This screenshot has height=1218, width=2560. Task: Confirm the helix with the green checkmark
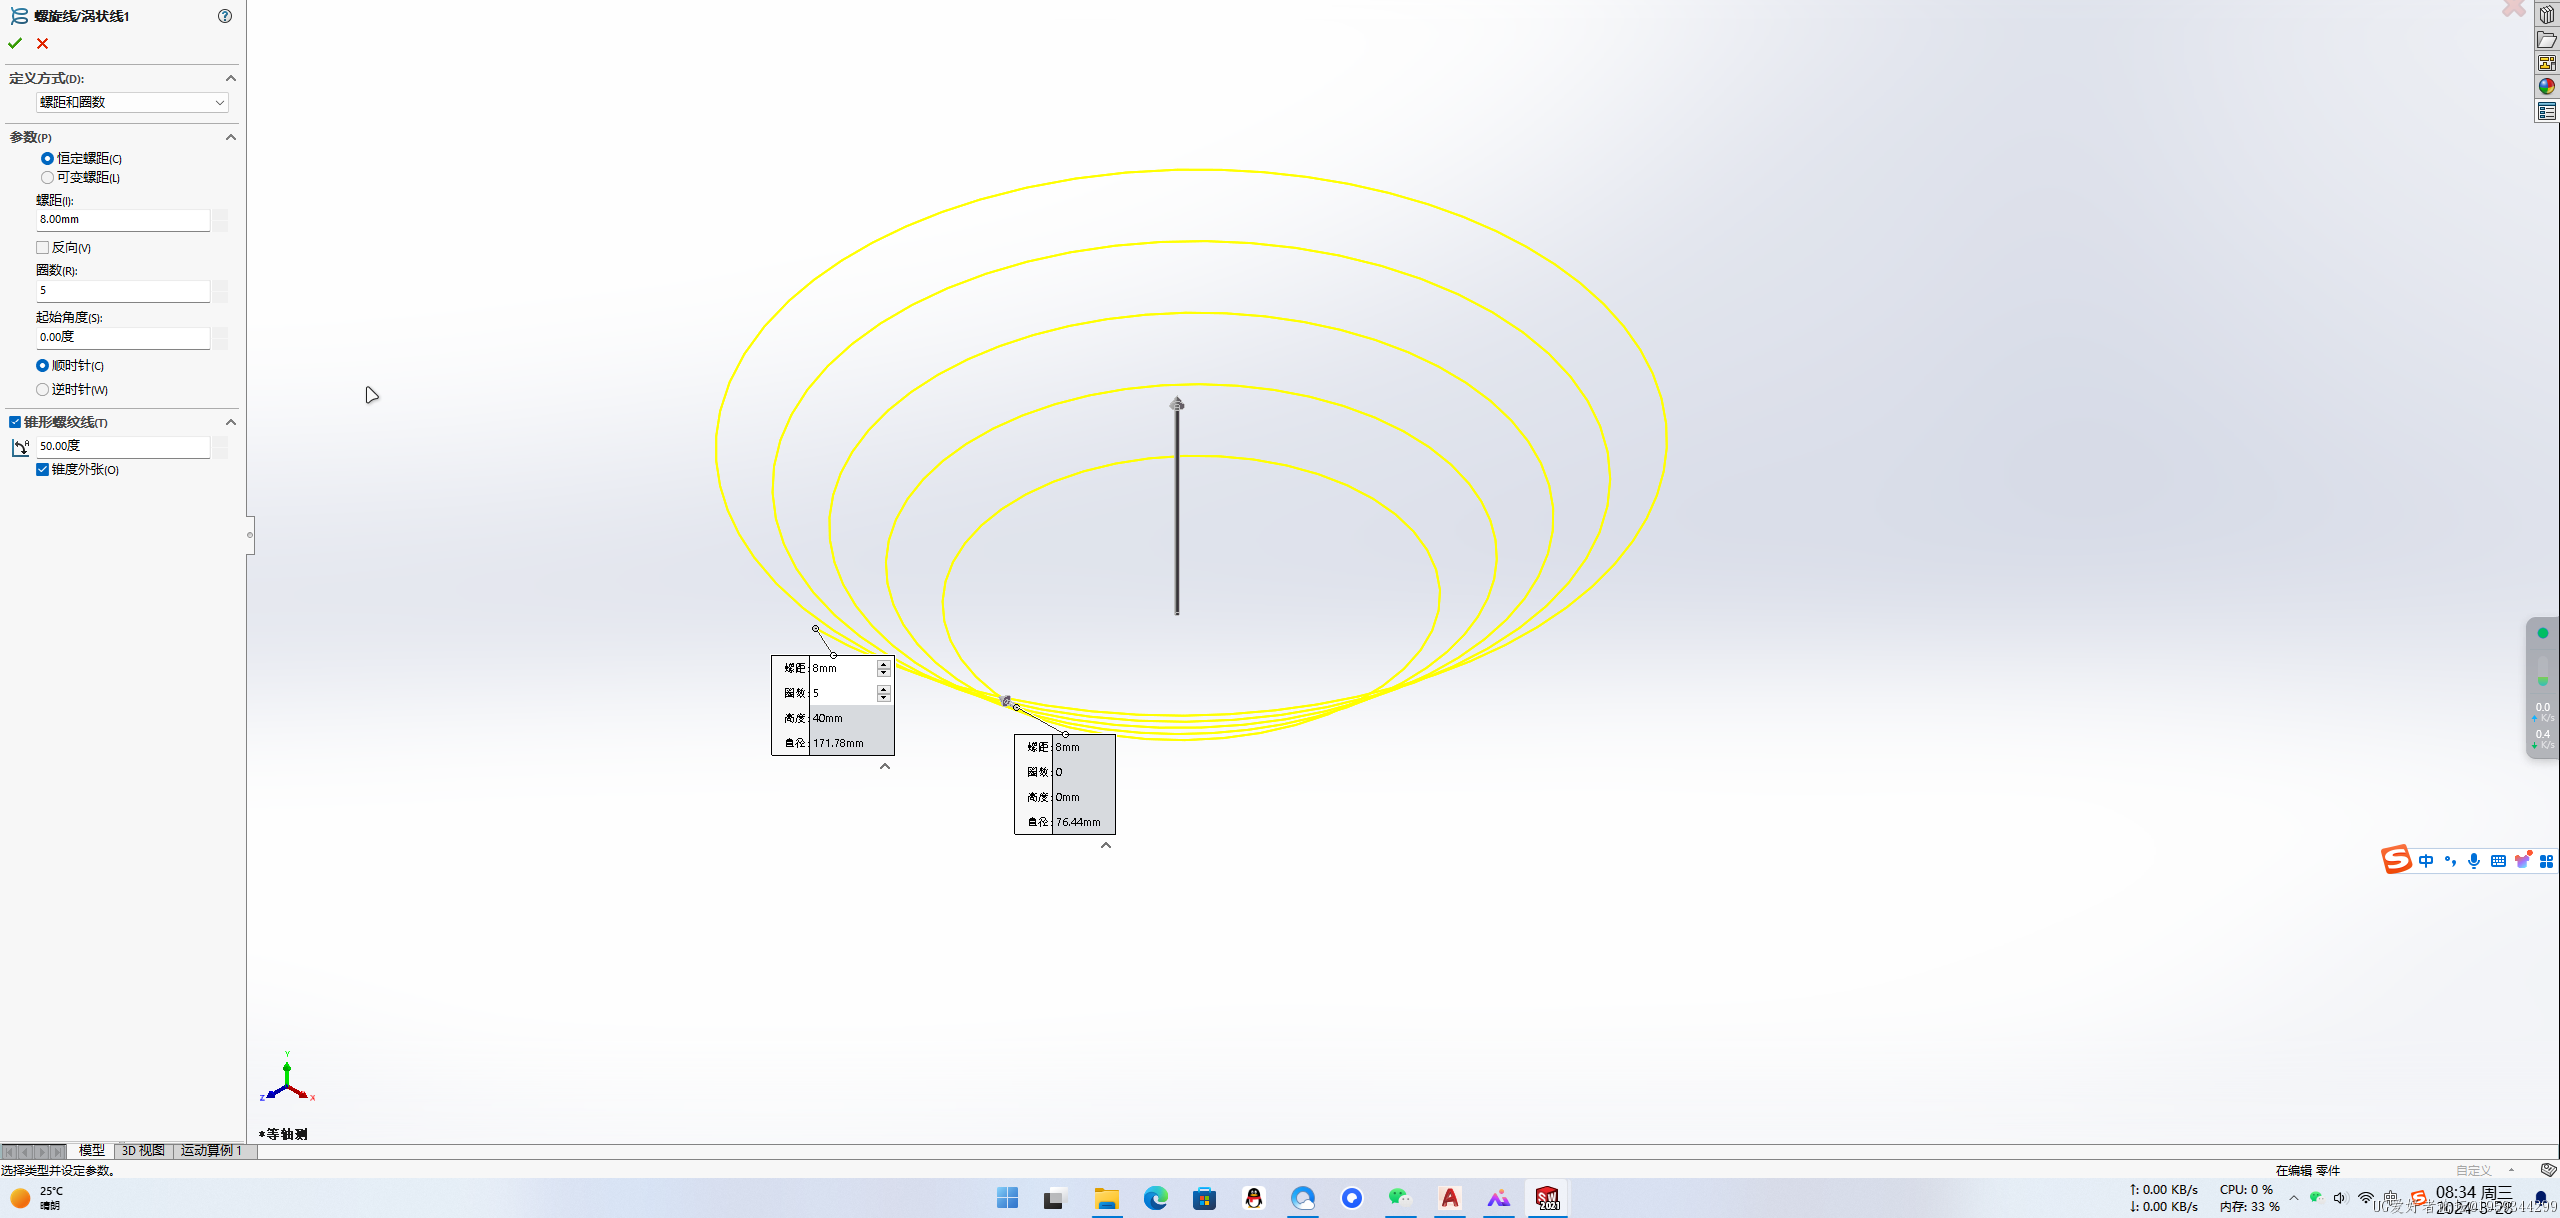[15, 43]
